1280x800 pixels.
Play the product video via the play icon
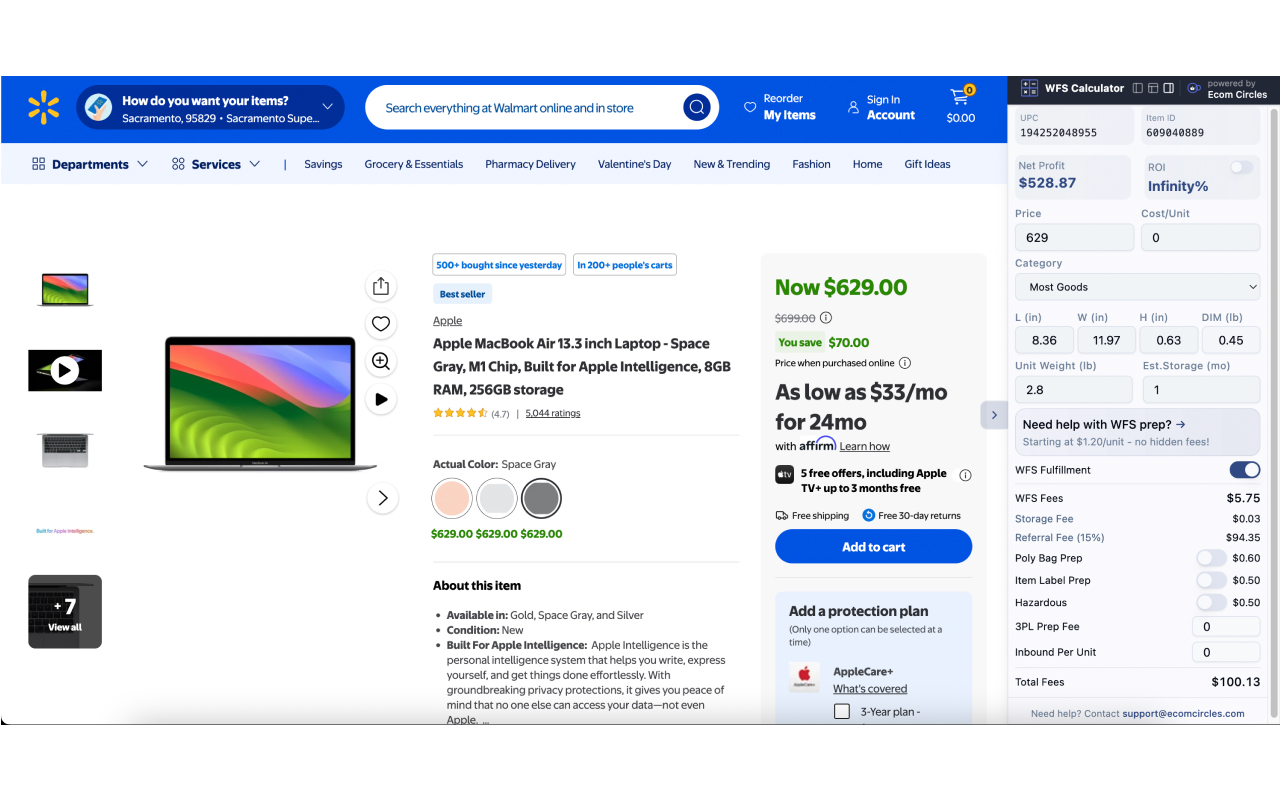[381, 399]
